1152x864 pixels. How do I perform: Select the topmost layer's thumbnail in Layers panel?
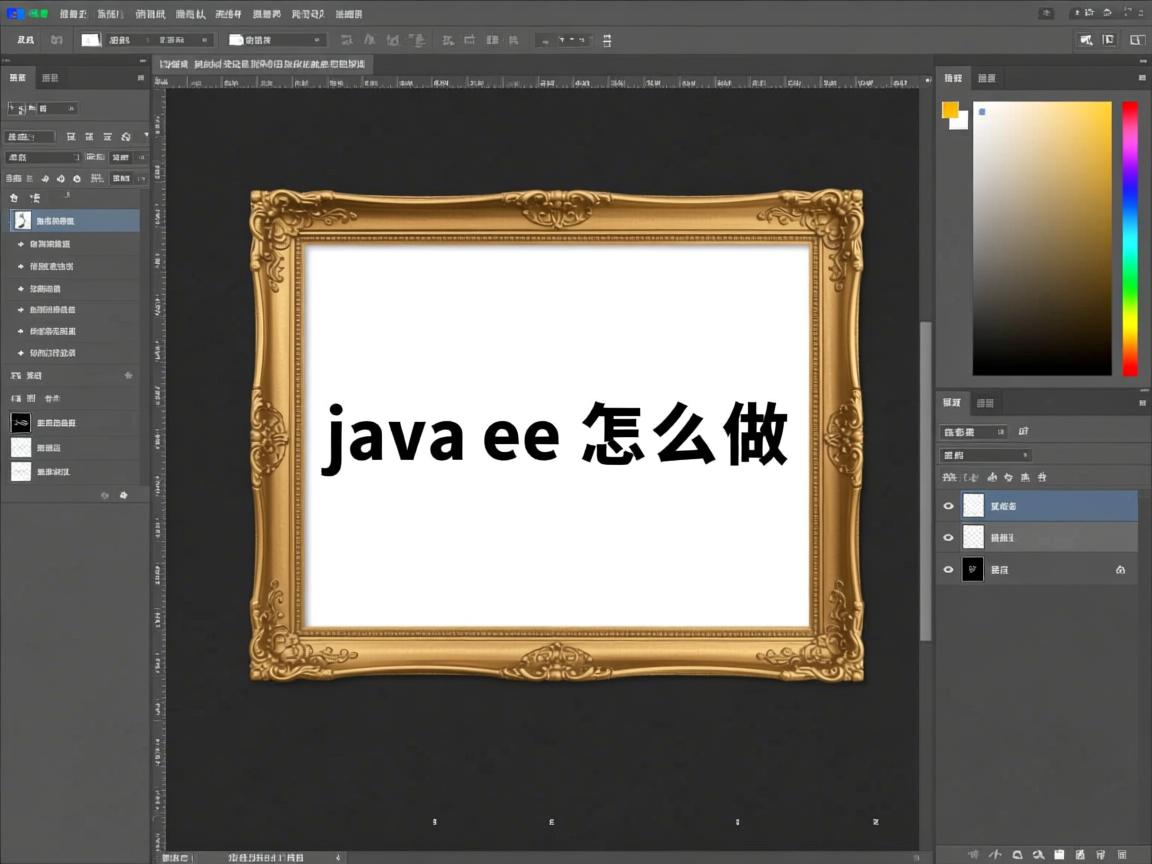click(x=972, y=505)
